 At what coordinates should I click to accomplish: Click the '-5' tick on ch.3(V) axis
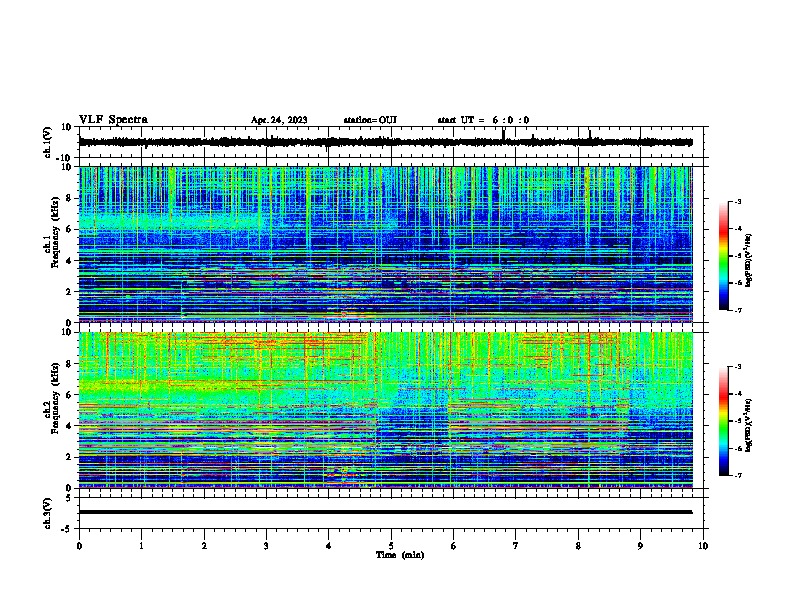pyautogui.click(x=68, y=529)
